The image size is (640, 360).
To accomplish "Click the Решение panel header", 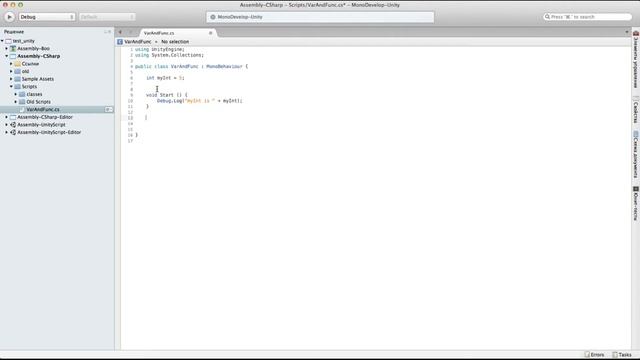I will pyautogui.click(x=14, y=32).
